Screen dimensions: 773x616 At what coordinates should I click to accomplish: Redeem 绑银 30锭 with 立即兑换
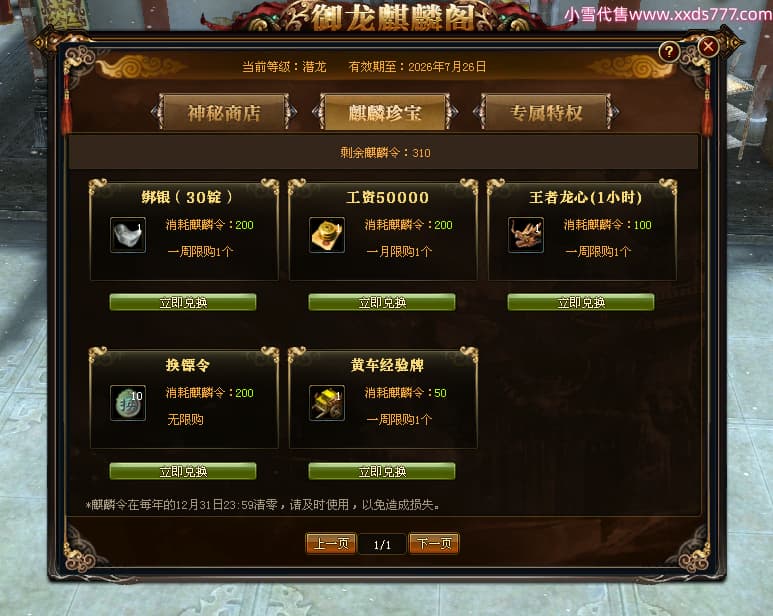pyautogui.click(x=183, y=302)
